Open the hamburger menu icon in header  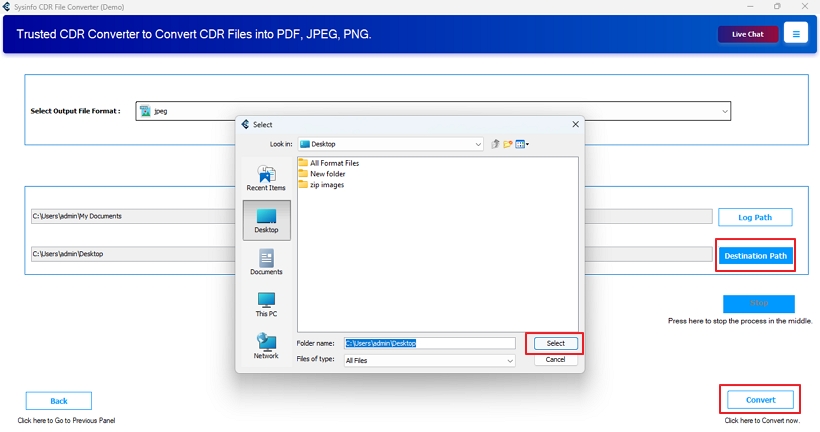795,34
